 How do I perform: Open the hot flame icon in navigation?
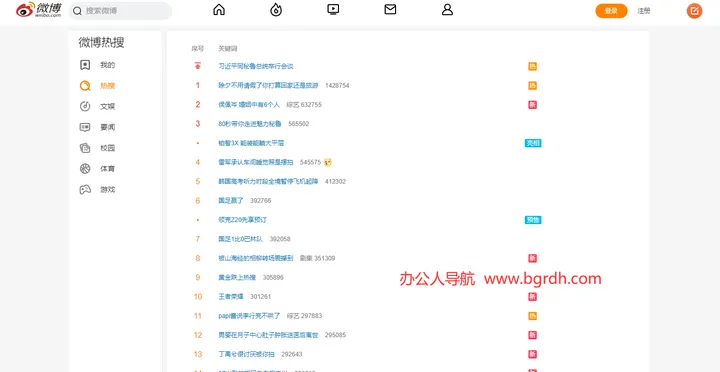click(x=276, y=10)
